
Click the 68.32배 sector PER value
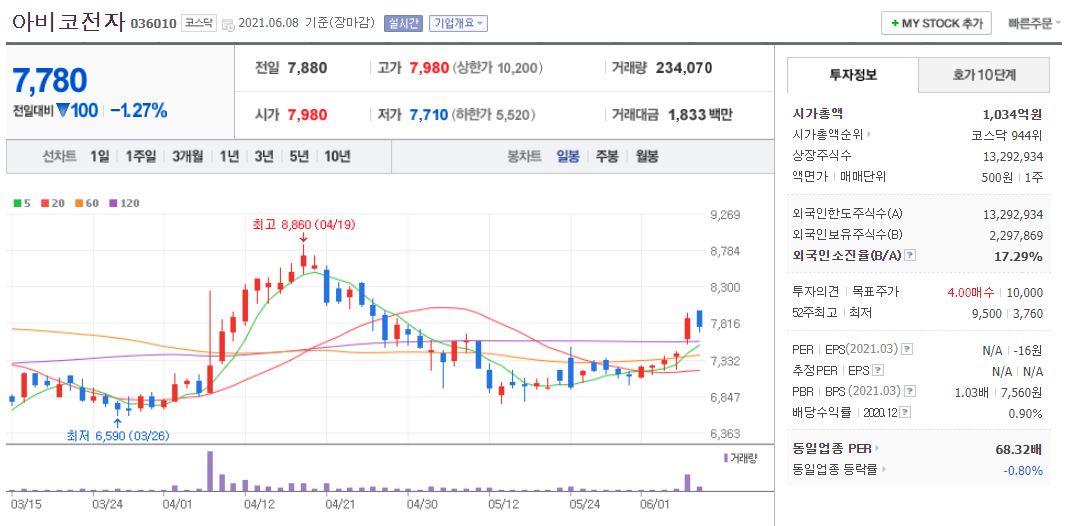coord(1018,449)
